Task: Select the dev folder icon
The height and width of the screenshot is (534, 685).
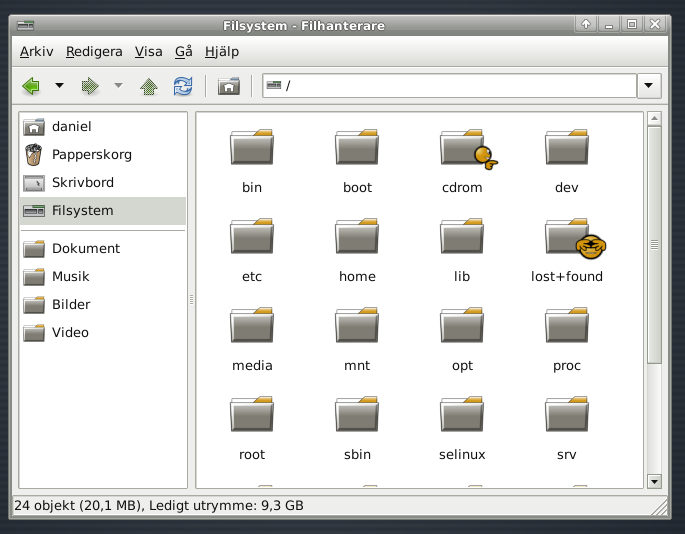Action: click(567, 147)
